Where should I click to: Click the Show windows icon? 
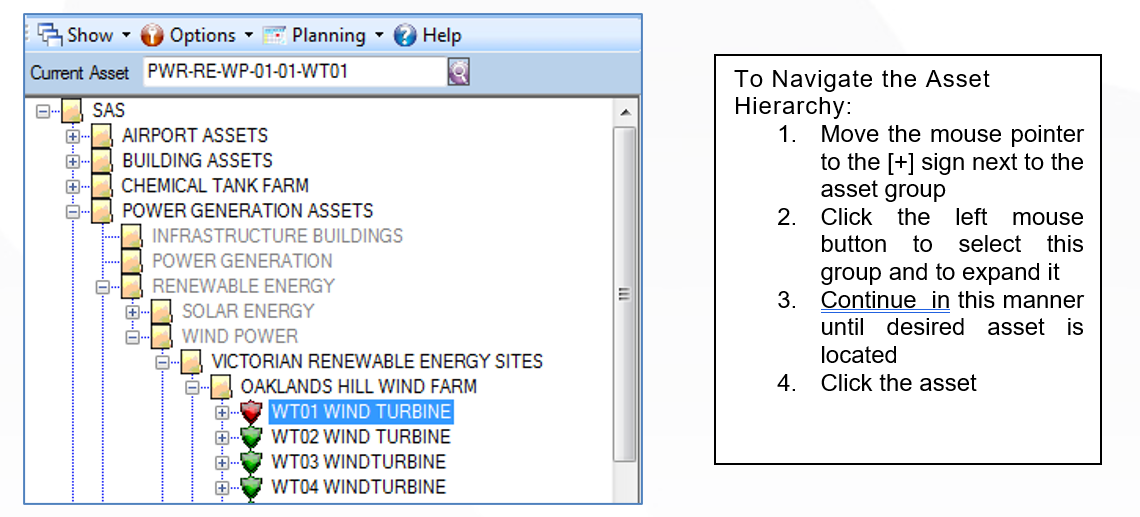[50, 34]
